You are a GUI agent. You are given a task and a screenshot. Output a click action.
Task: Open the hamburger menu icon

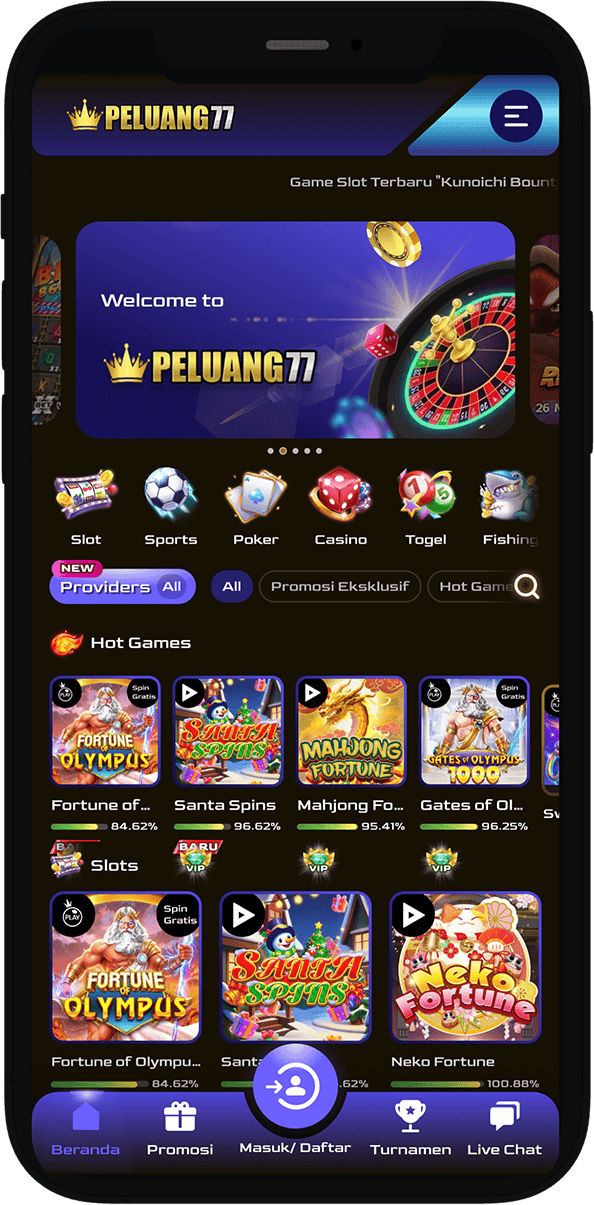click(x=516, y=117)
